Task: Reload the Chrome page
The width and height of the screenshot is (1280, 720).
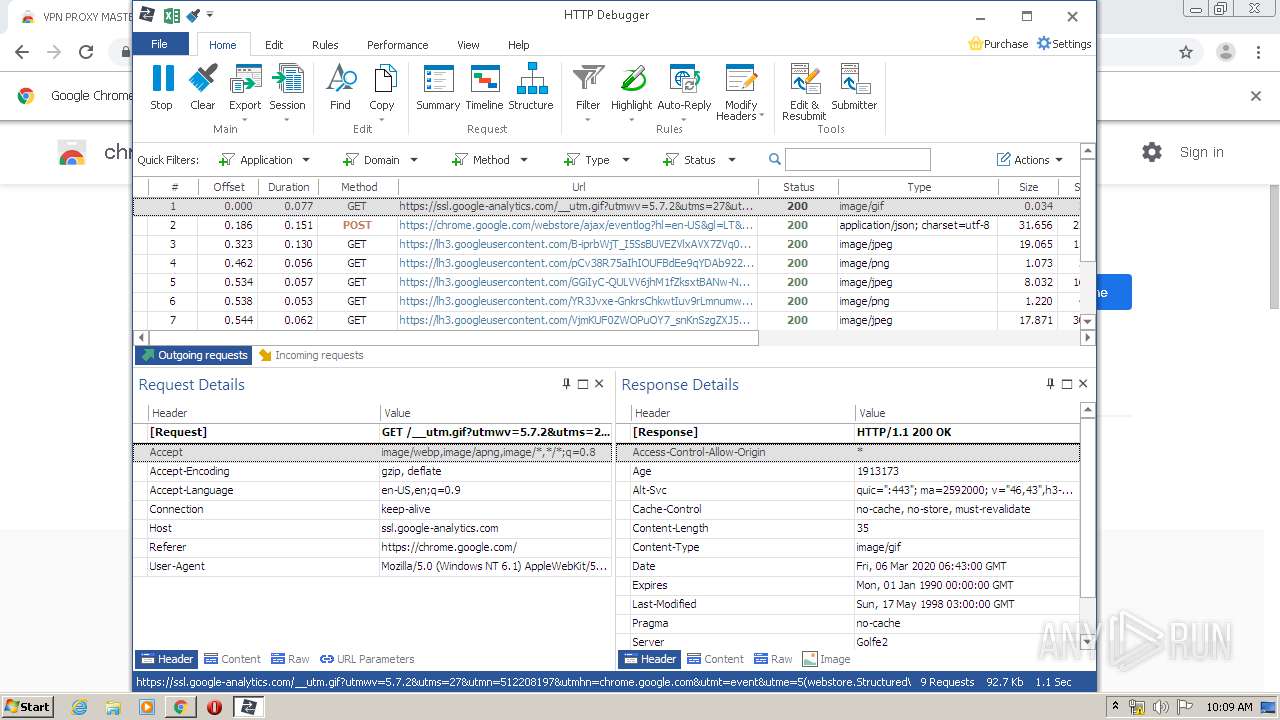Action: click(x=86, y=52)
